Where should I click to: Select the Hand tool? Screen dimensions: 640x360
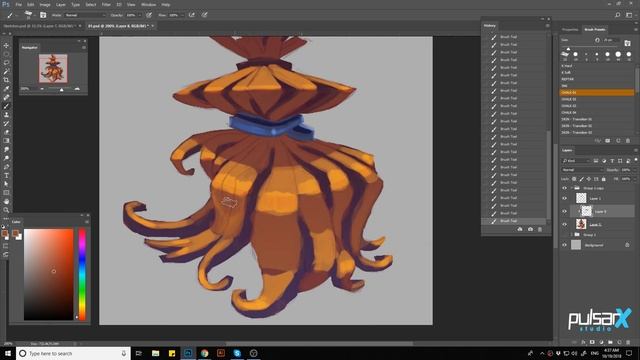(6, 202)
